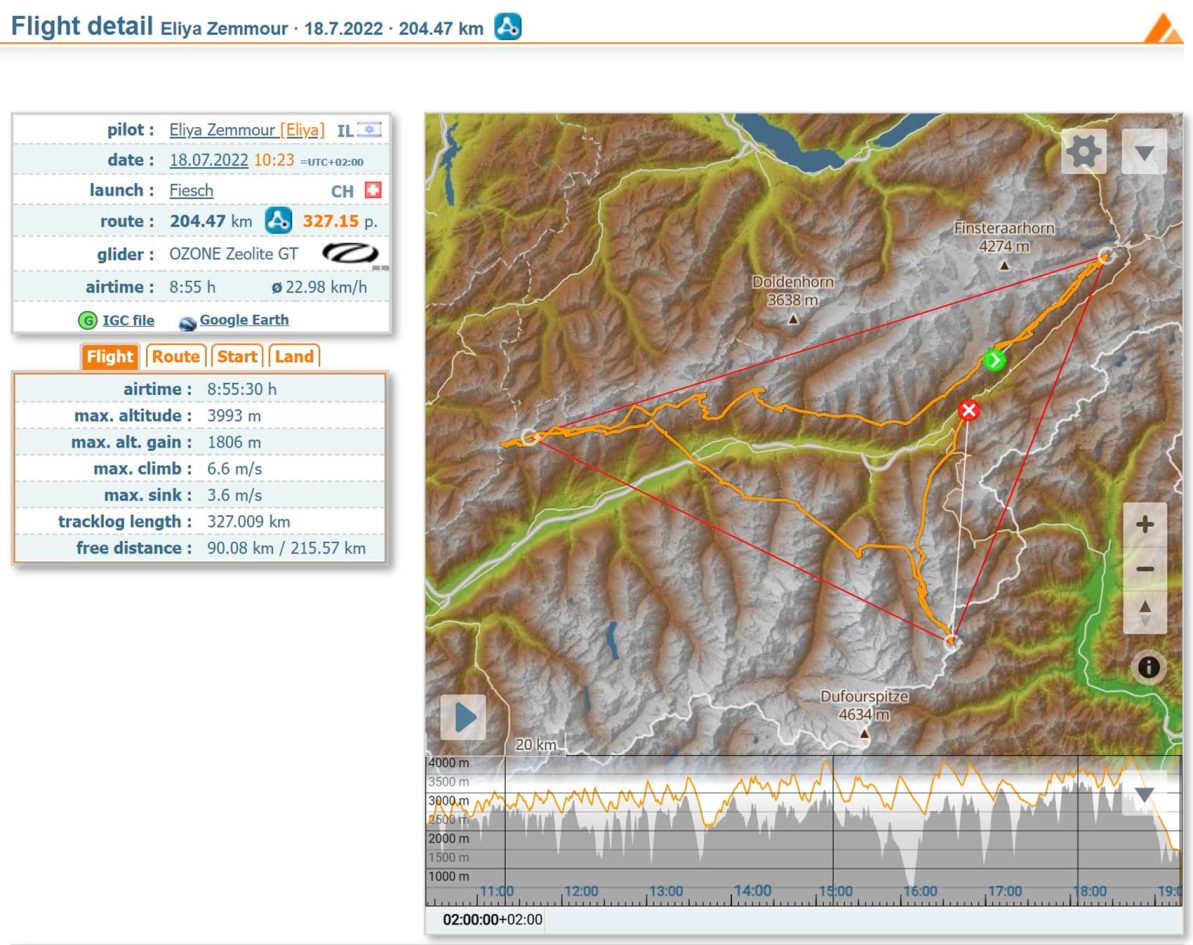
Task: Click the 8:55:30 h airtime value
Action: (242, 389)
